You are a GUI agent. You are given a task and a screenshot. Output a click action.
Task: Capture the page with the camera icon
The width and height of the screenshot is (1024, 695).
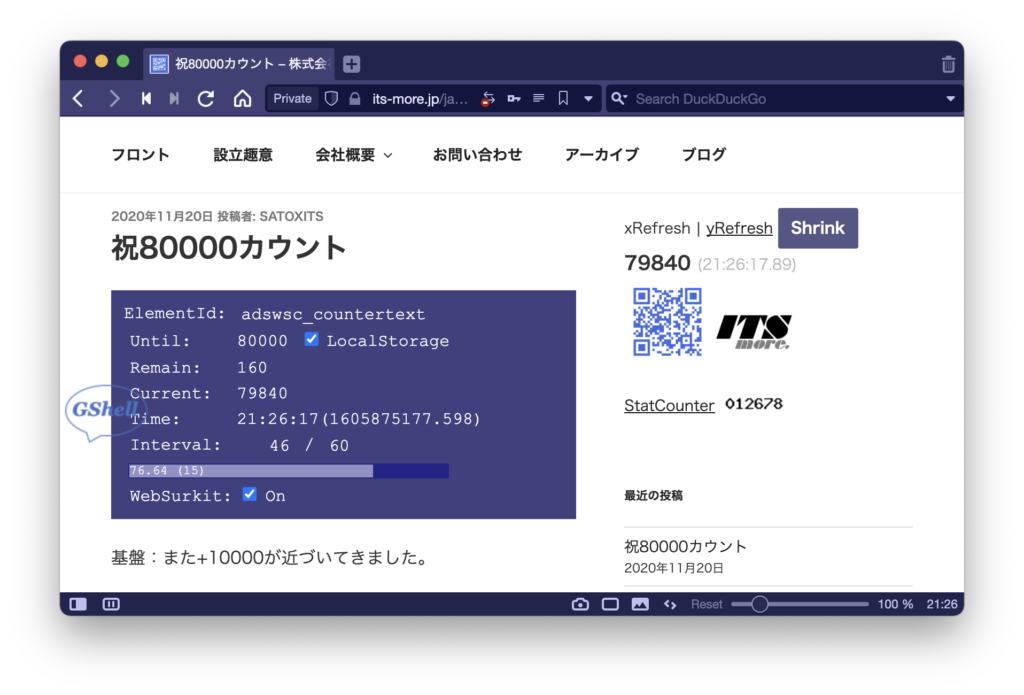(580, 604)
